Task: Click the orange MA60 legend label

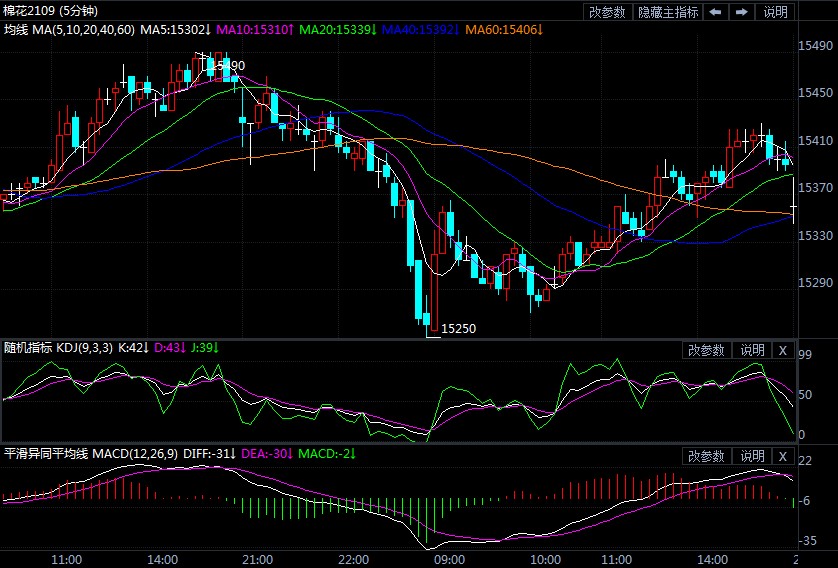Action: [x=503, y=31]
